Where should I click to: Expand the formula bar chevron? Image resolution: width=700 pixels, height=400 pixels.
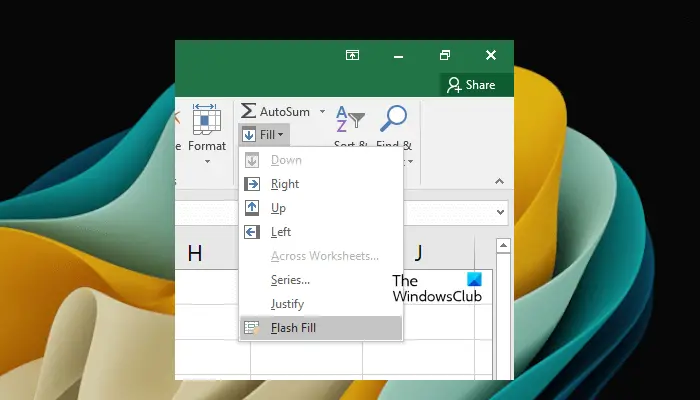point(500,212)
